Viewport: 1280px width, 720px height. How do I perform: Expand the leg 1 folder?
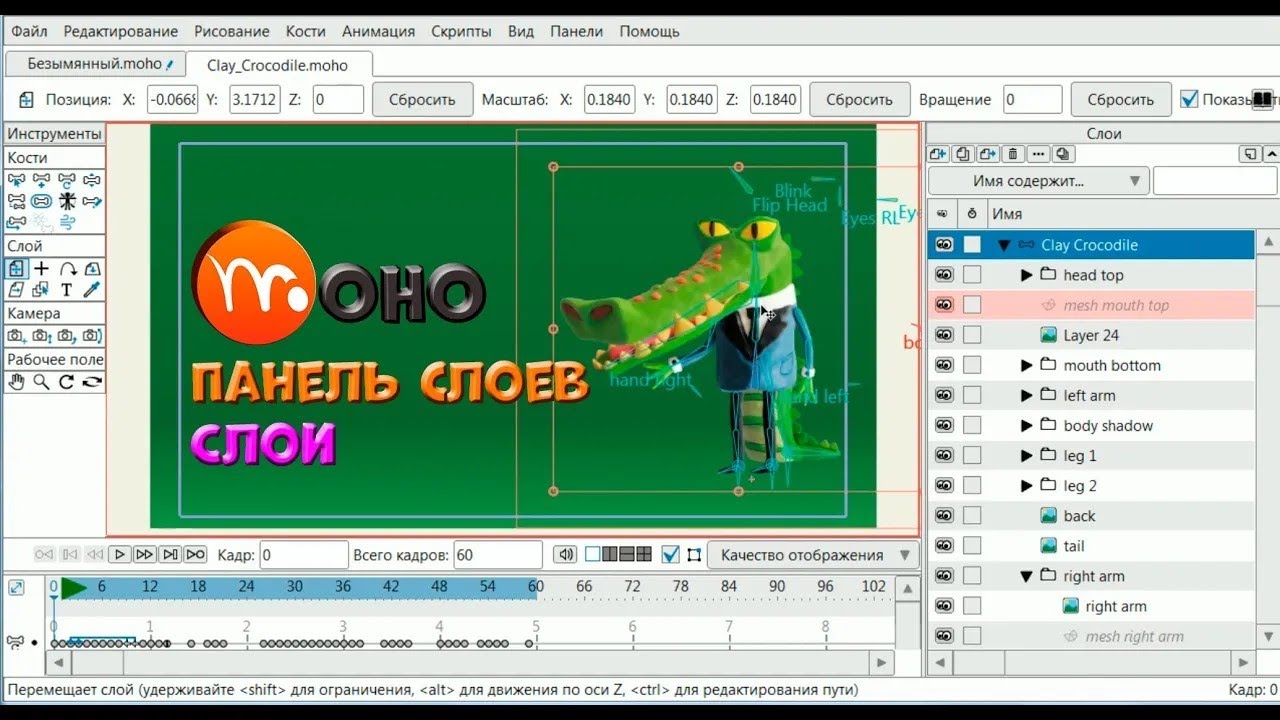[1026, 455]
